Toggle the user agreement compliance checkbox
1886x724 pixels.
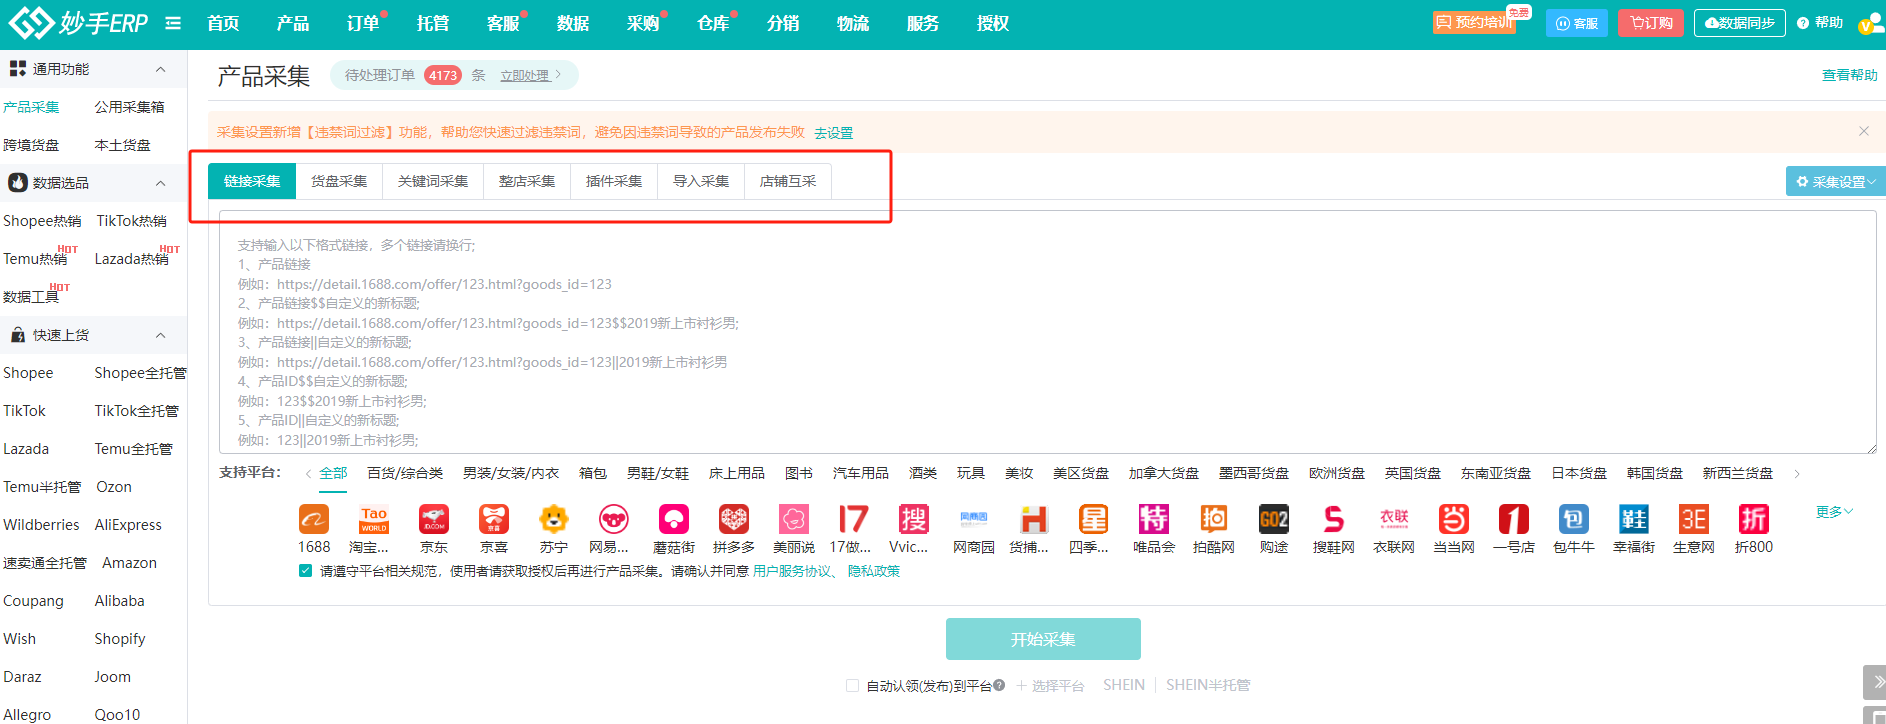tap(305, 571)
